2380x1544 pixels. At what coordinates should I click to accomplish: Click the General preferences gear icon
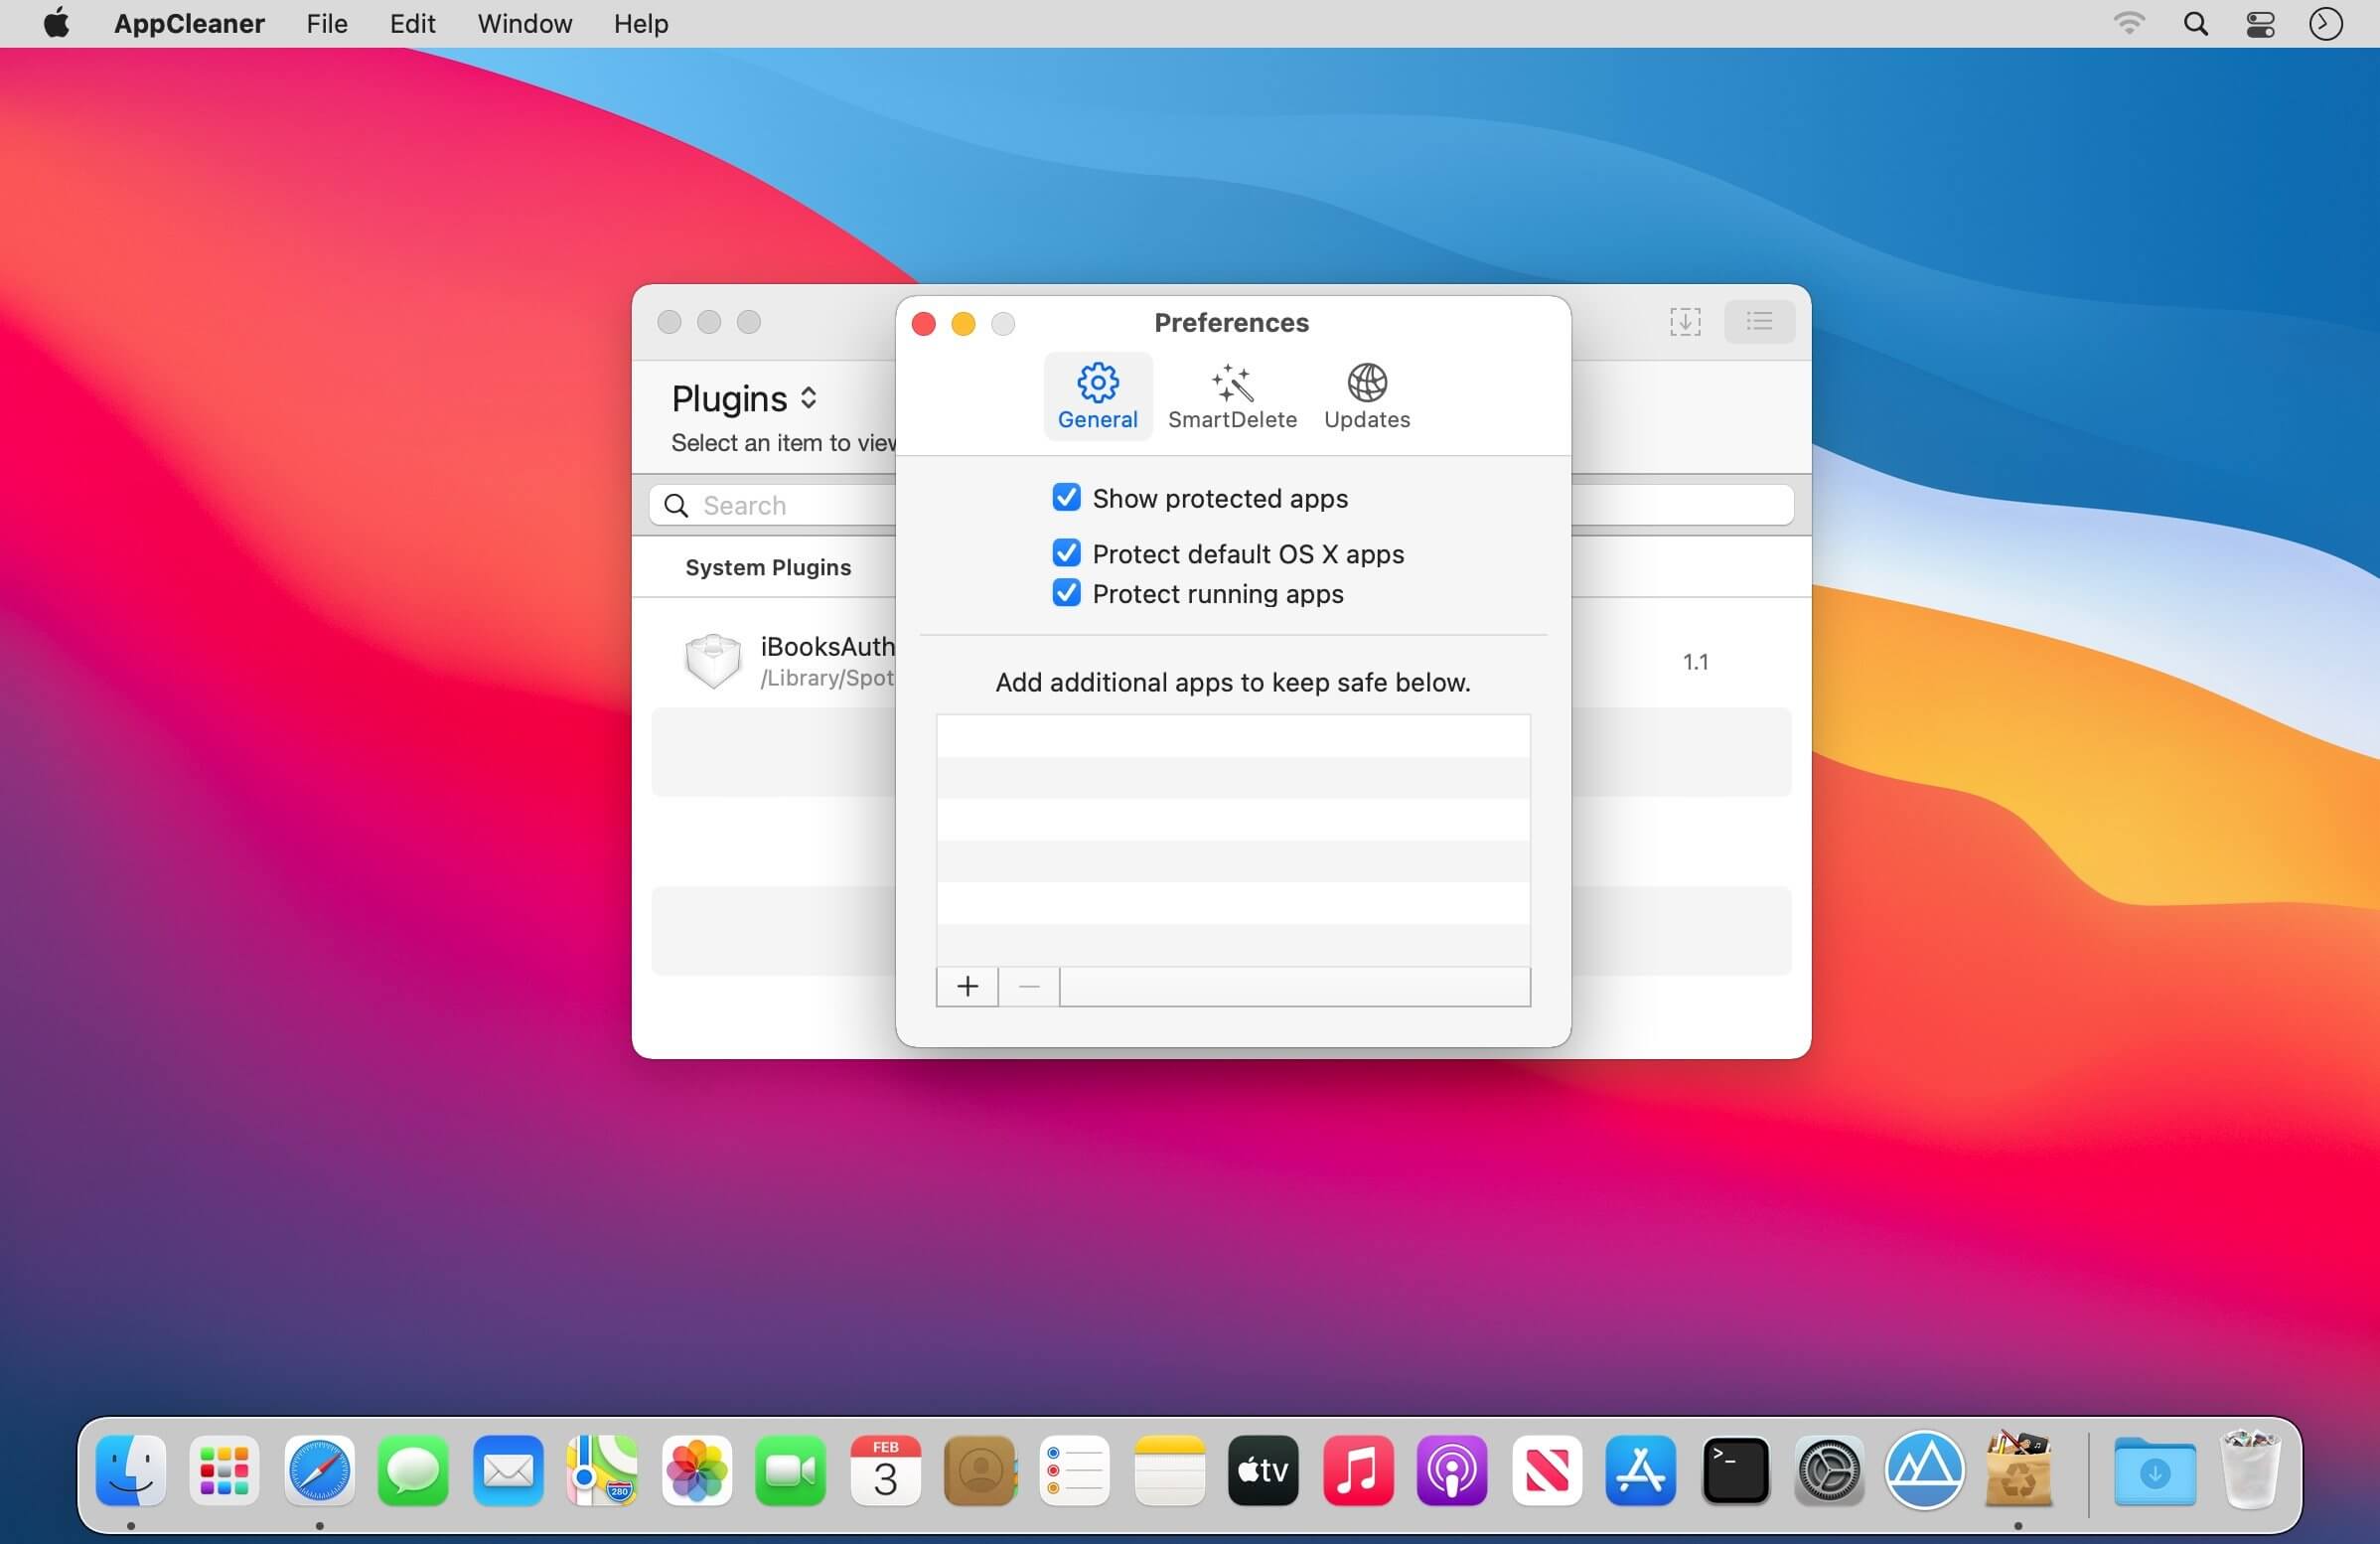tap(1097, 380)
